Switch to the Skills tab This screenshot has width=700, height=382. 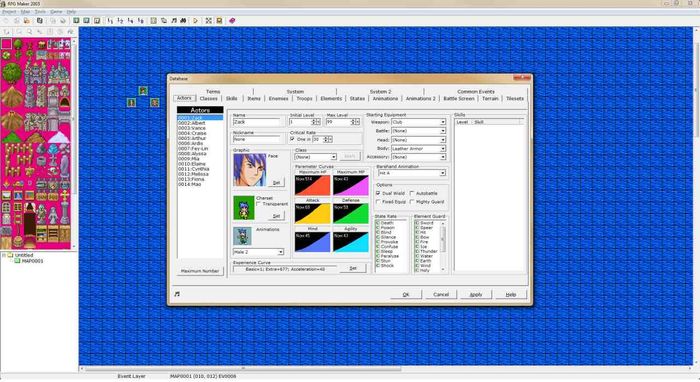(x=231, y=98)
